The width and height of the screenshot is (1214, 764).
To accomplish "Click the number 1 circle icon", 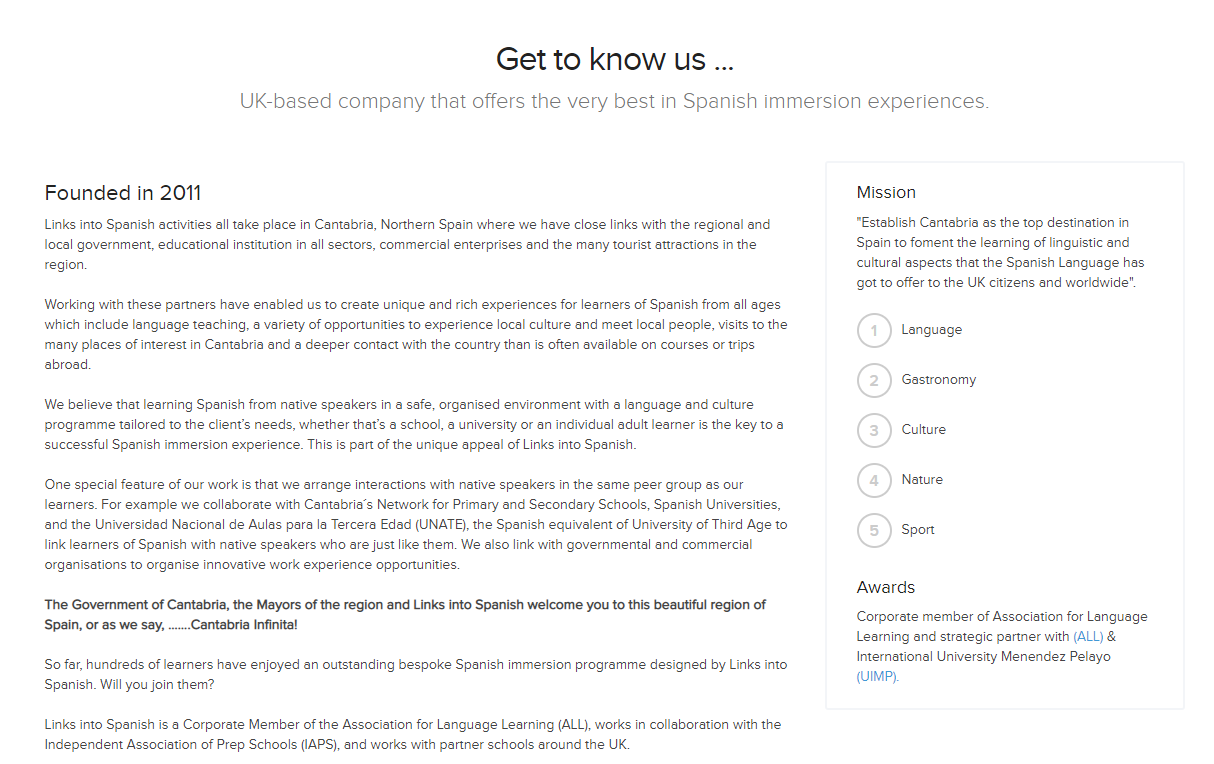I will (874, 330).
